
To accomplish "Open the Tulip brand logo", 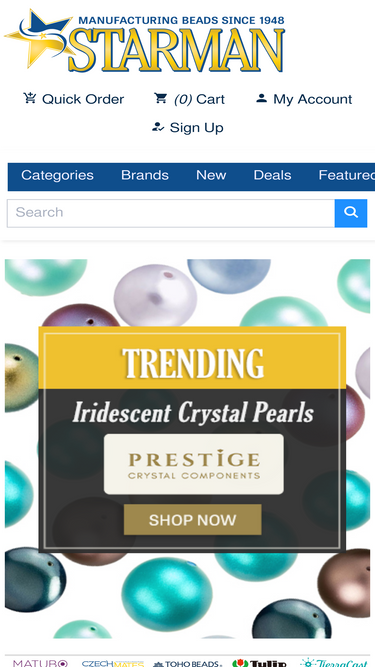I will (x=259, y=663).
